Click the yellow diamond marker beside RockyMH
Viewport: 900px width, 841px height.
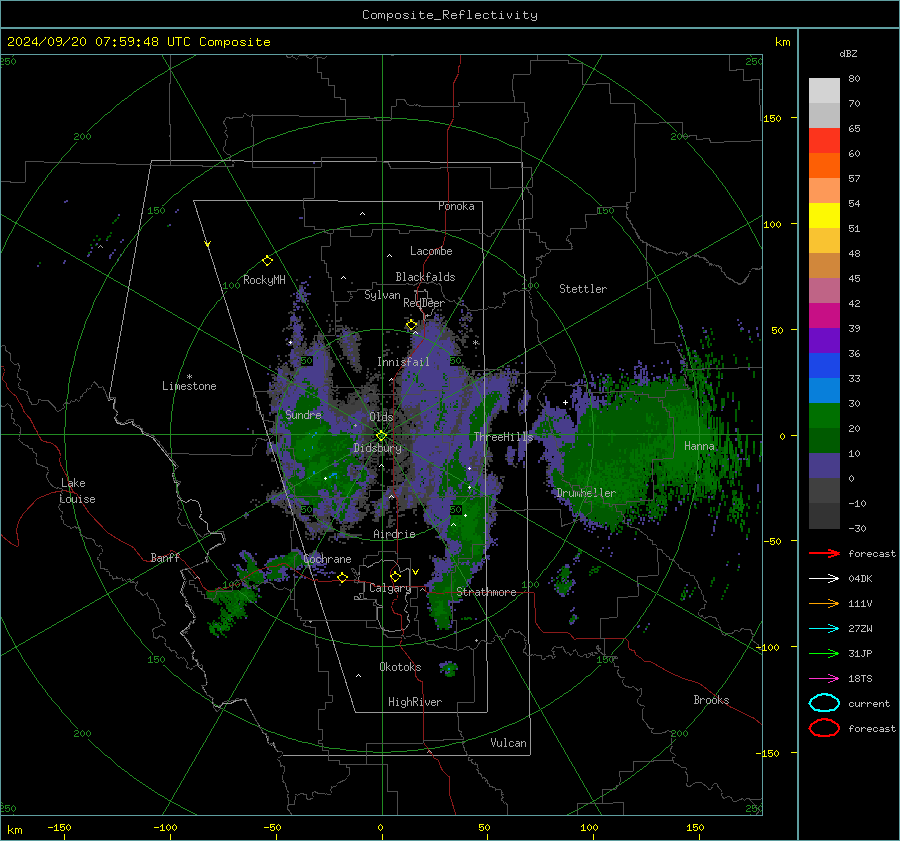(267, 261)
